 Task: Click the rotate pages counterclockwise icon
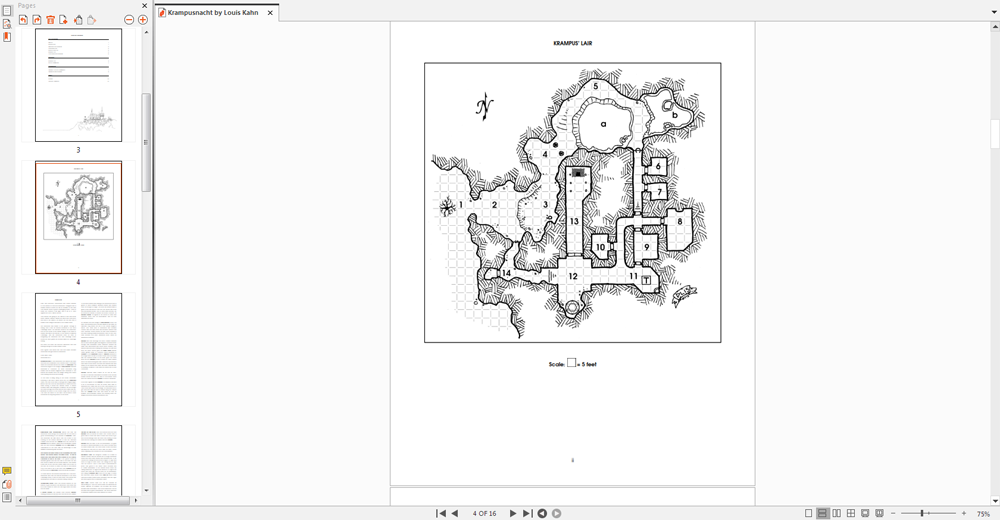tap(23, 20)
